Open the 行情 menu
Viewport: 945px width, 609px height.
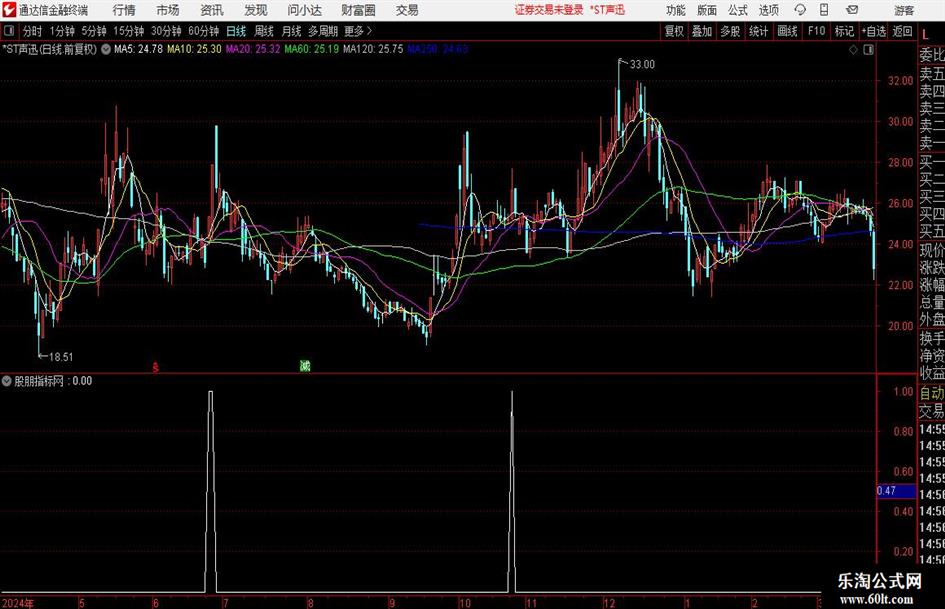pyautogui.click(x=124, y=10)
